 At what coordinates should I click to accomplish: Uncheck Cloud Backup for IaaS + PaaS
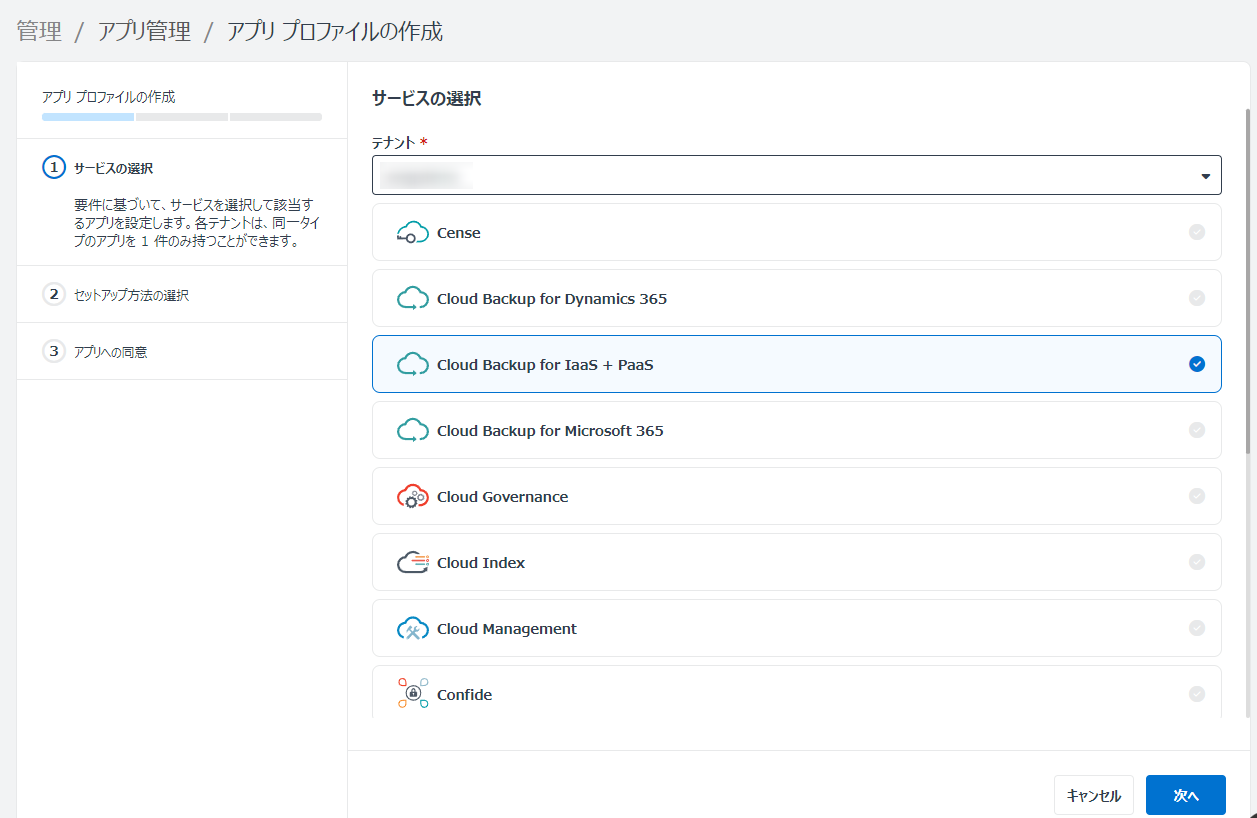tap(1197, 364)
